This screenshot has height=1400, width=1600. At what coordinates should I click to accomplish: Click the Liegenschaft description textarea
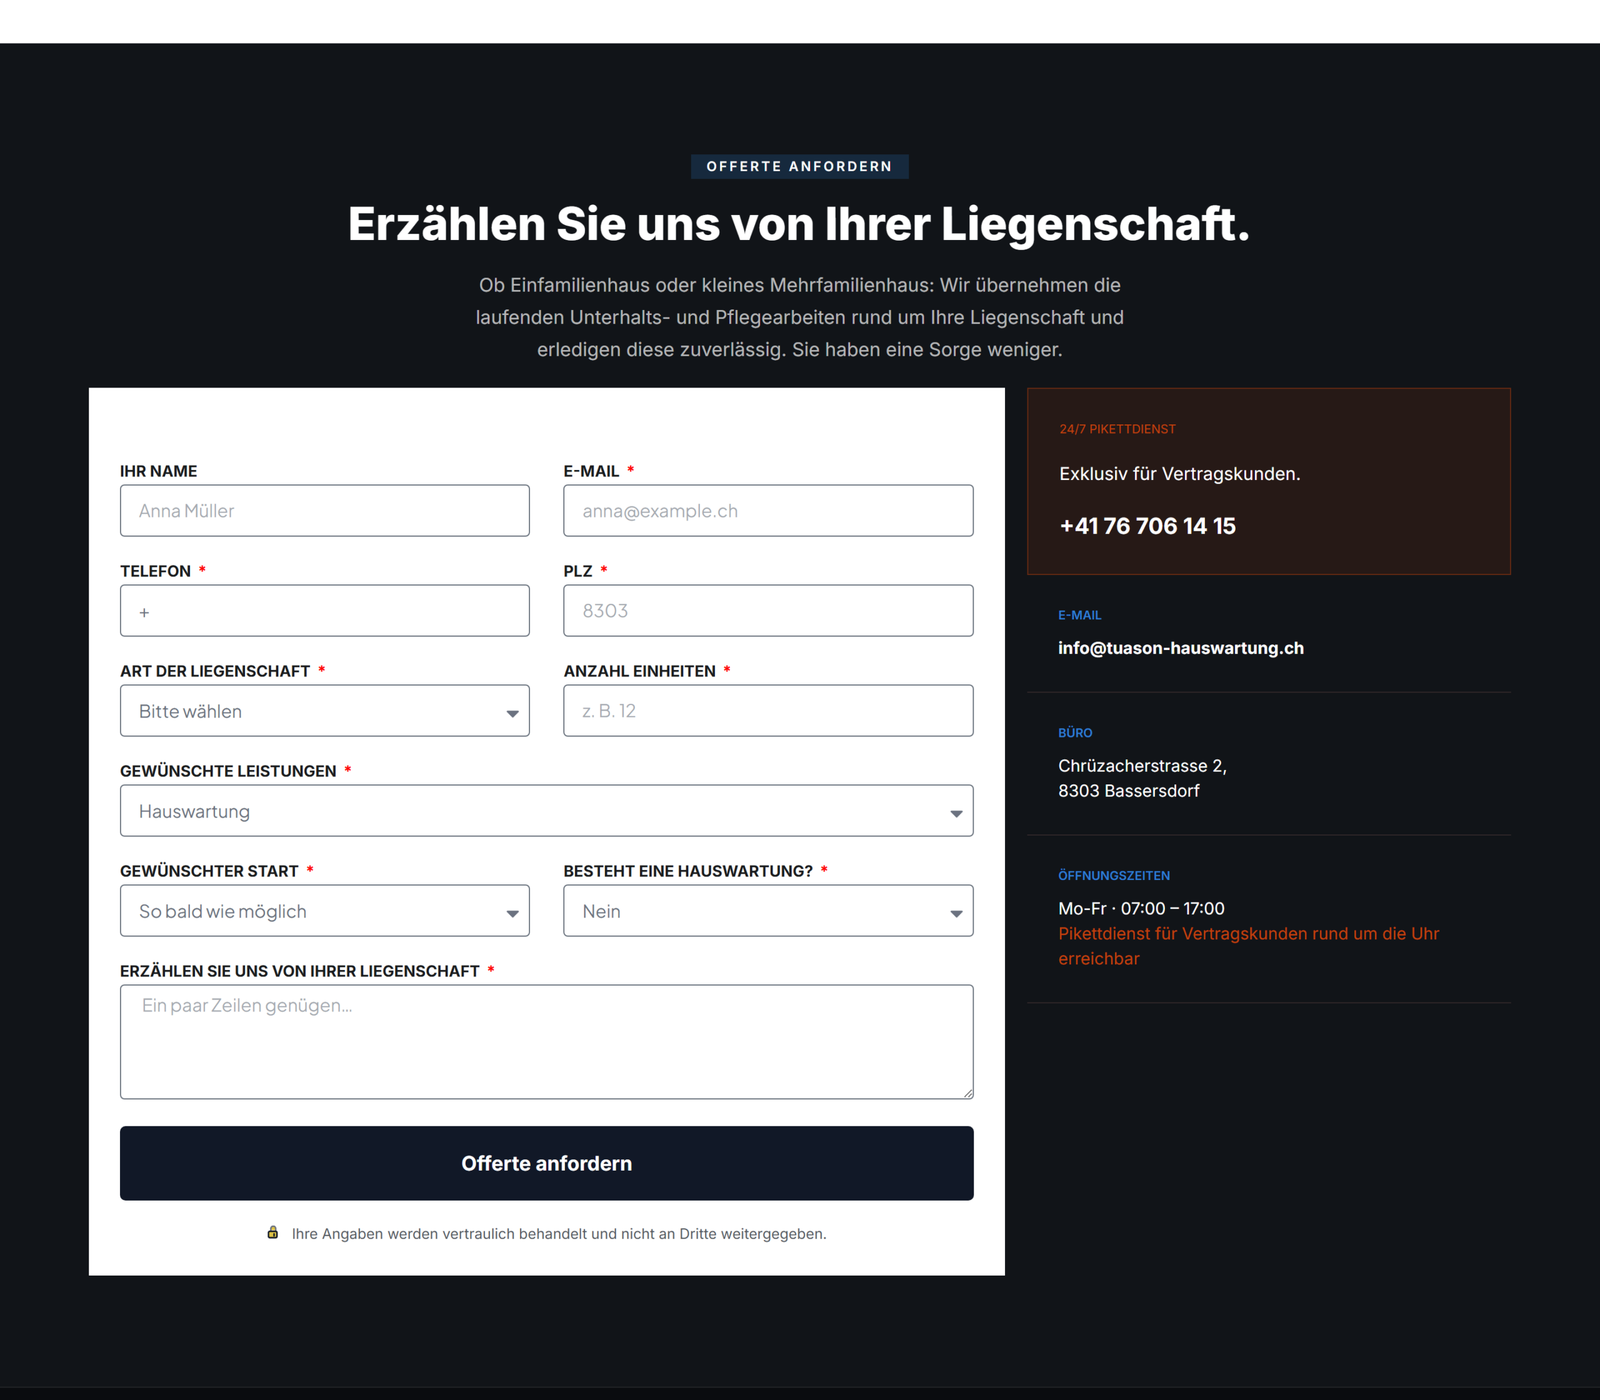pyautogui.click(x=547, y=1042)
